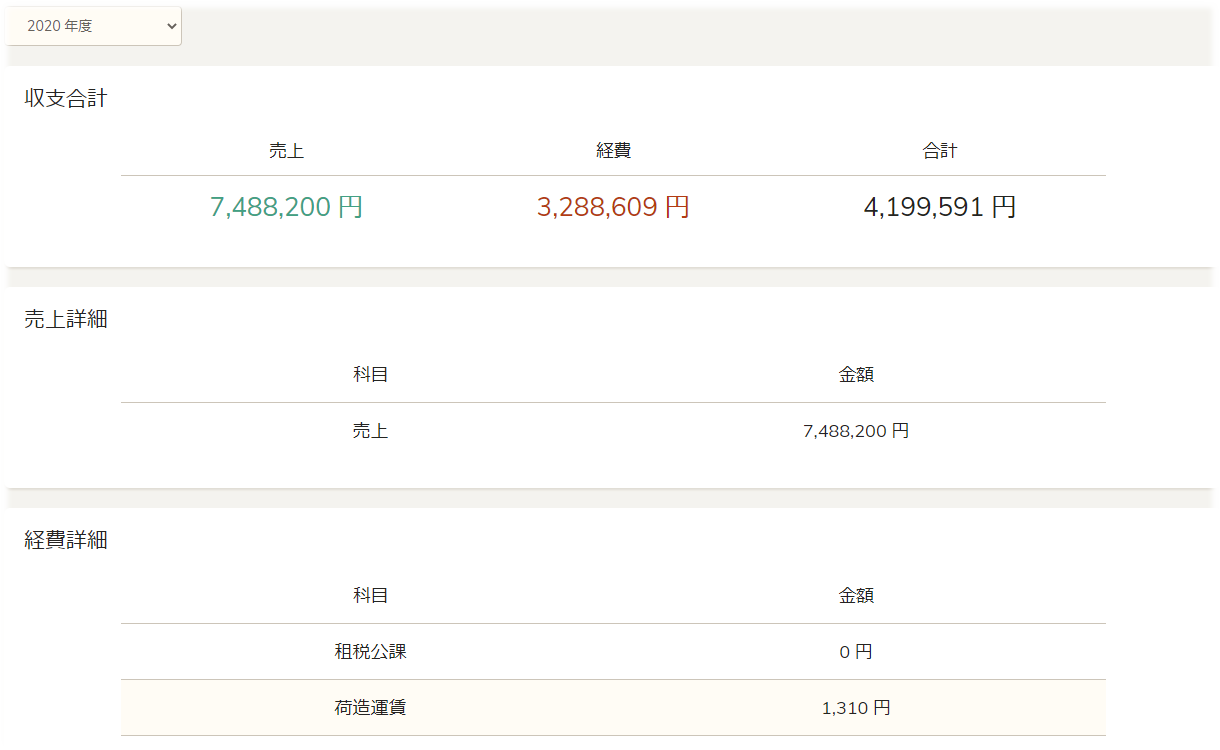This screenshot has height=750, width=1220.
Task: Click the 経費詳細 section heading
Action: [66, 540]
